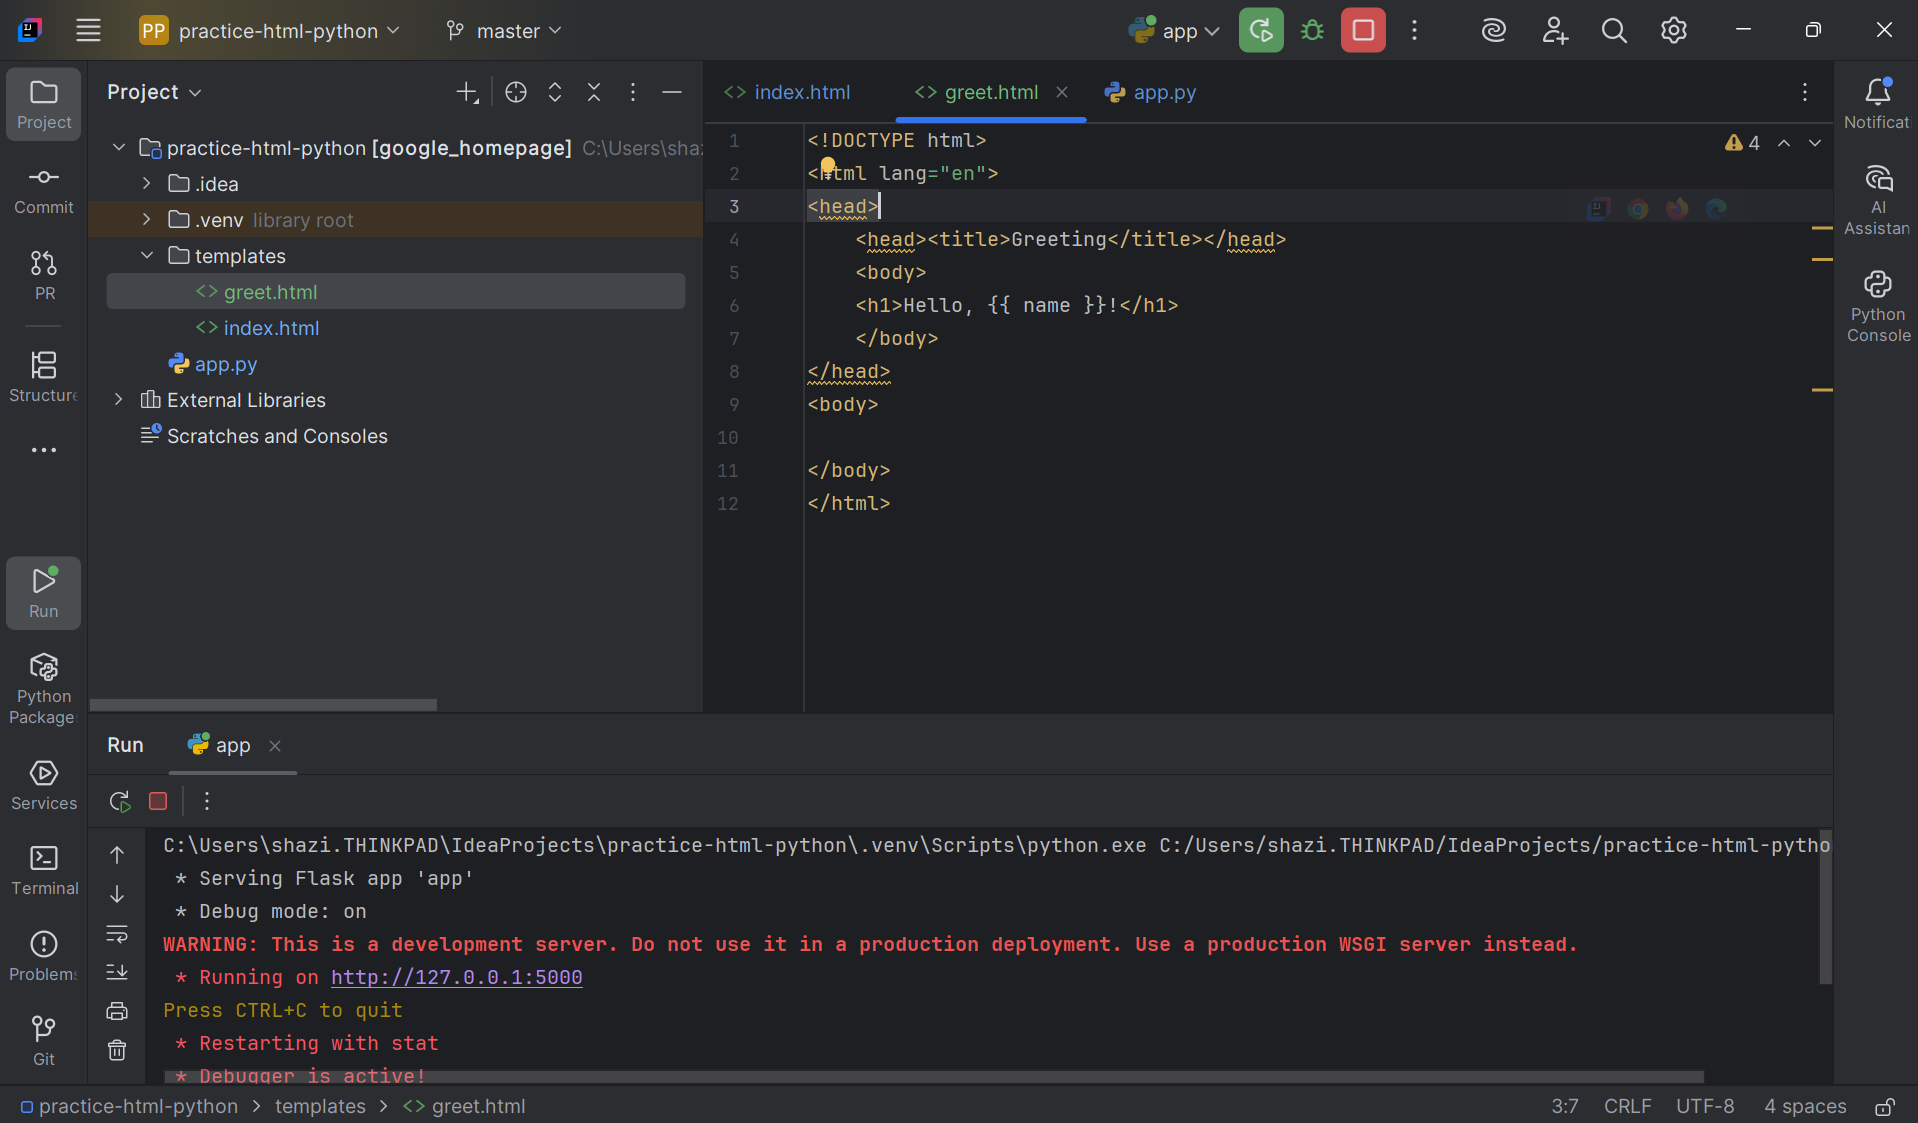Screen dimensions: 1918x1123
Task: Open IDE settings gear
Action: (x=1674, y=30)
